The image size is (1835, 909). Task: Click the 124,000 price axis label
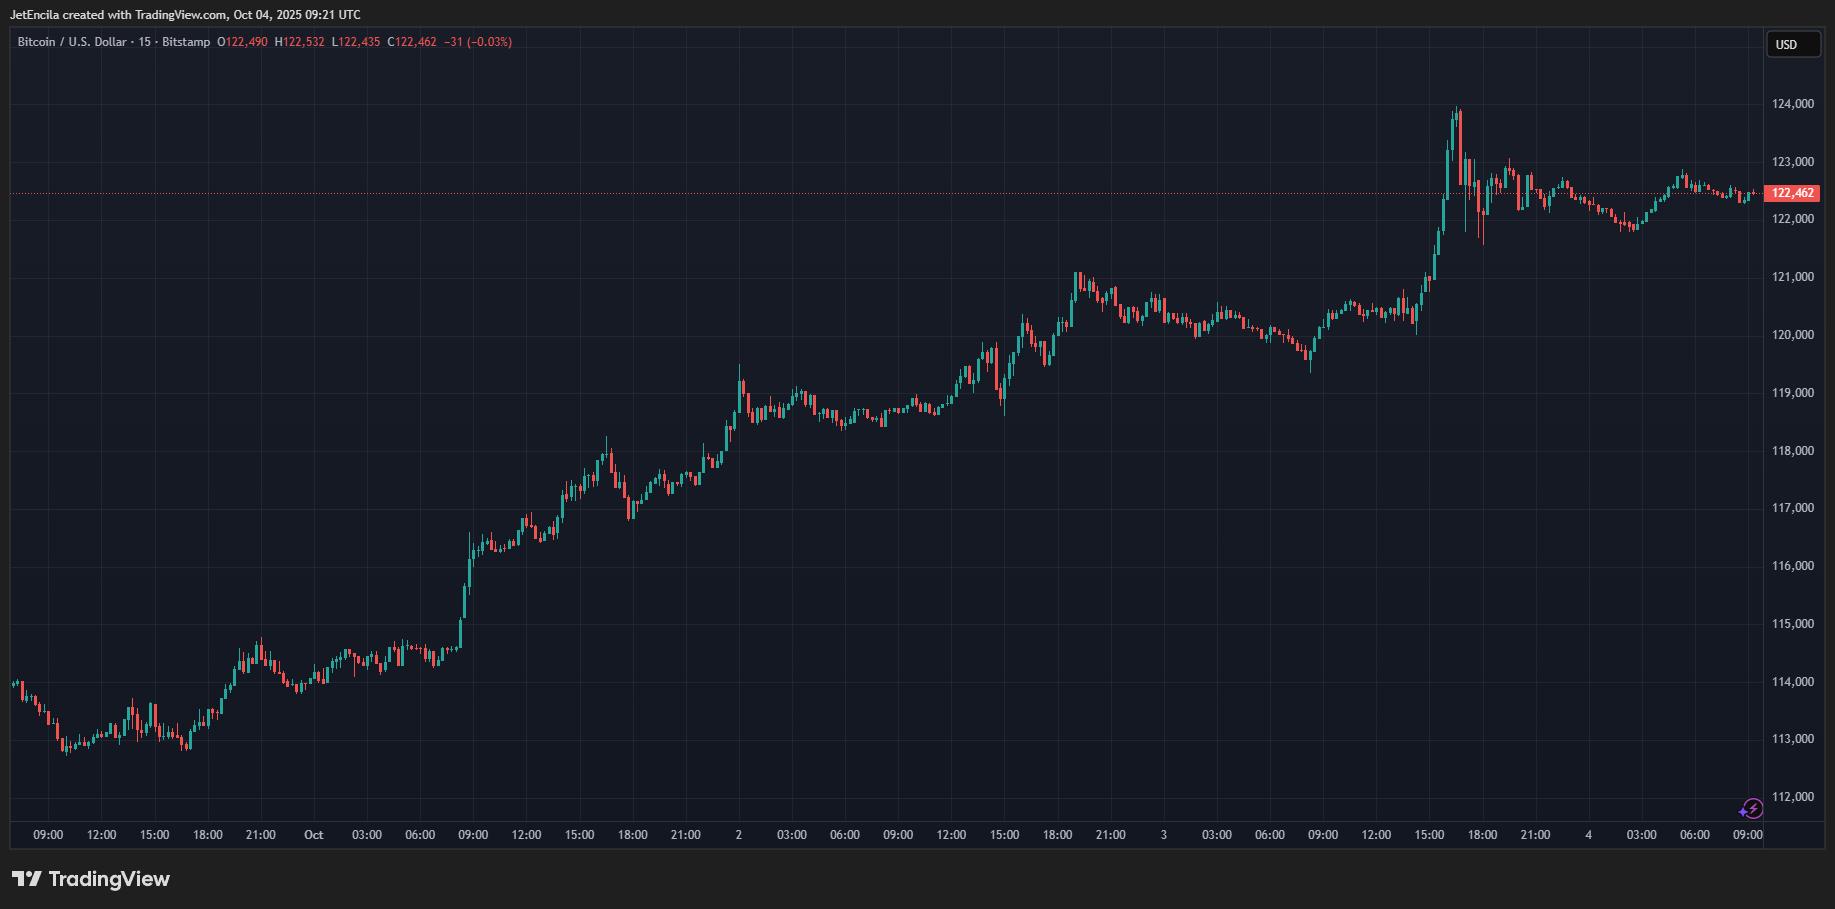(1792, 104)
